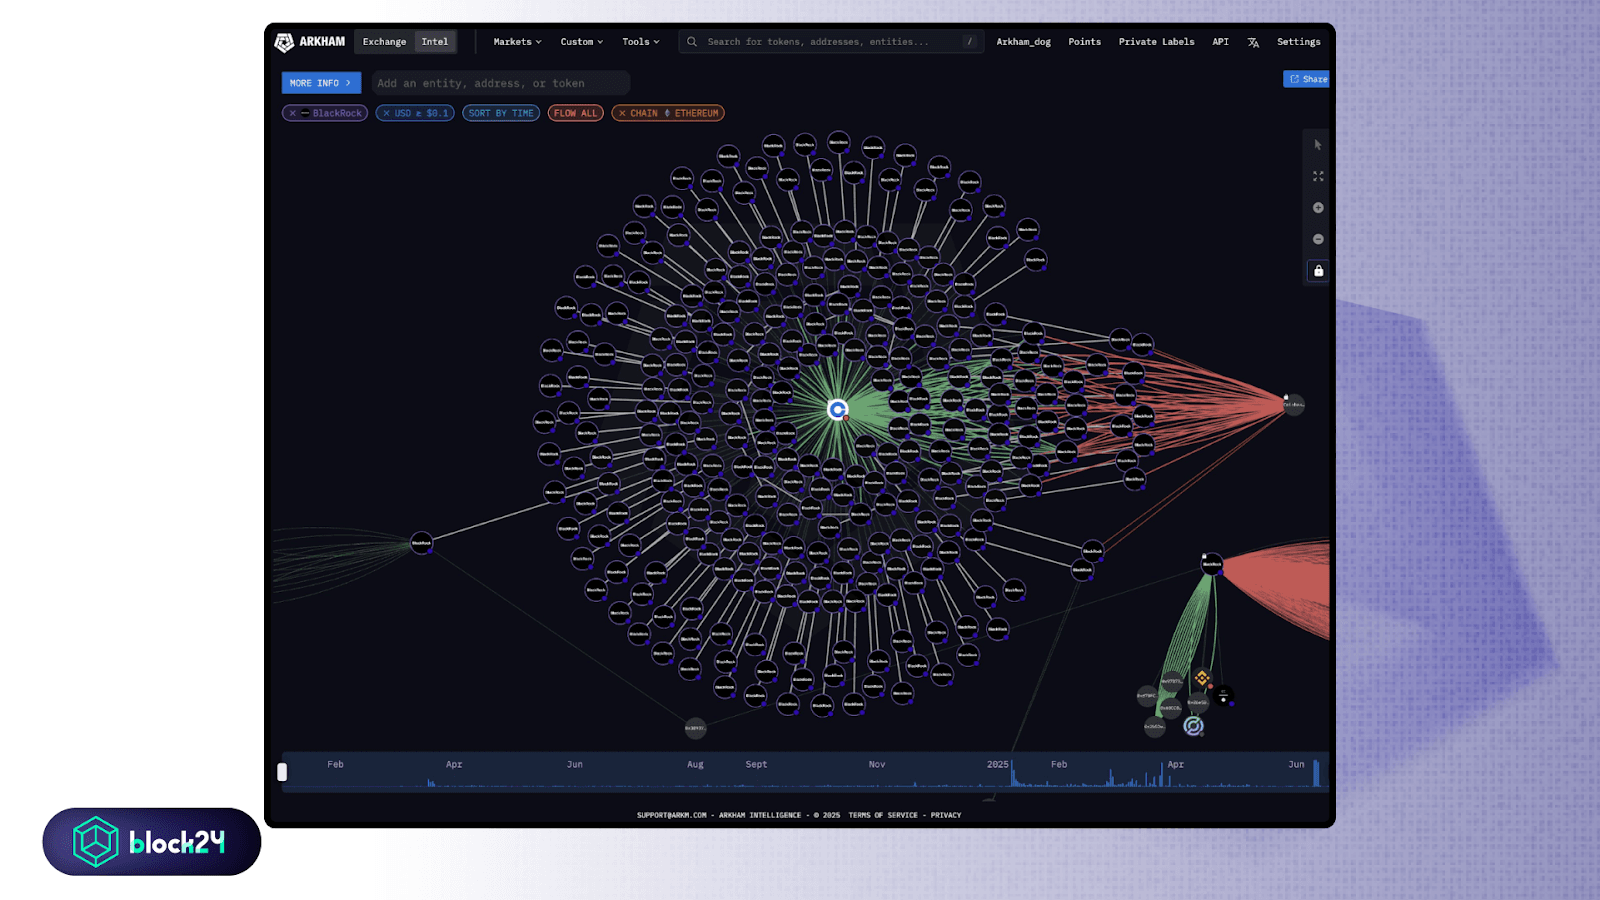Click the 'Add an entity, address, or token' field
The height and width of the screenshot is (900, 1600).
[x=500, y=83]
